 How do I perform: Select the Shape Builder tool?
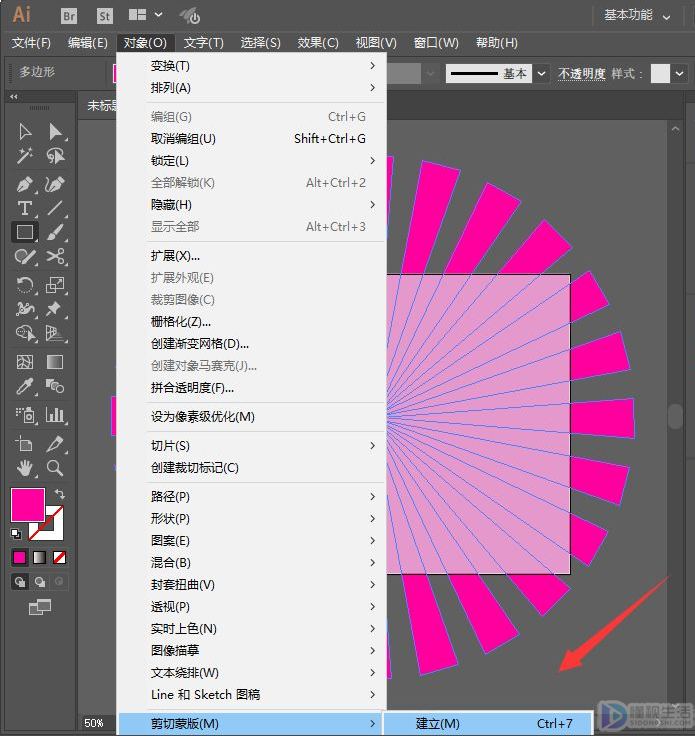pos(25,333)
